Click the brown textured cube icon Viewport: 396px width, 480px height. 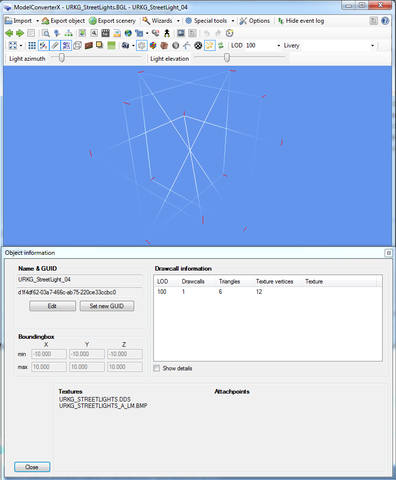pyautogui.click(x=164, y=45)
